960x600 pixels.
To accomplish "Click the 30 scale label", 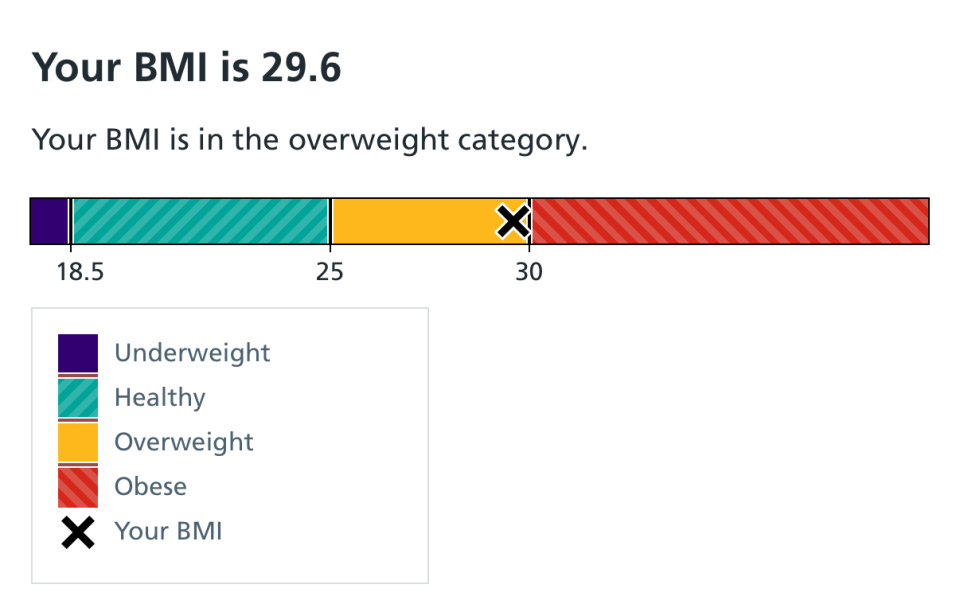I will click(529, 271).
